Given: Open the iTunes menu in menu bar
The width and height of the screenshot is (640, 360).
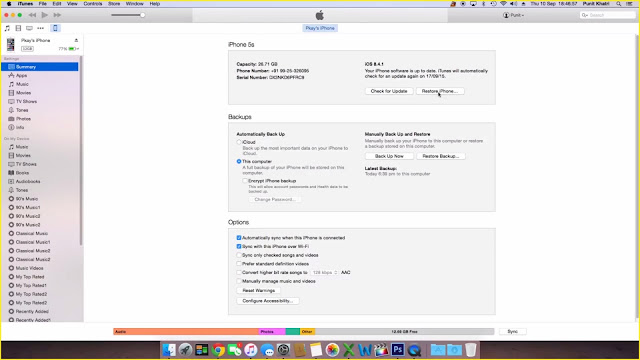Looking at the screenshot, I should coord(25,4).
